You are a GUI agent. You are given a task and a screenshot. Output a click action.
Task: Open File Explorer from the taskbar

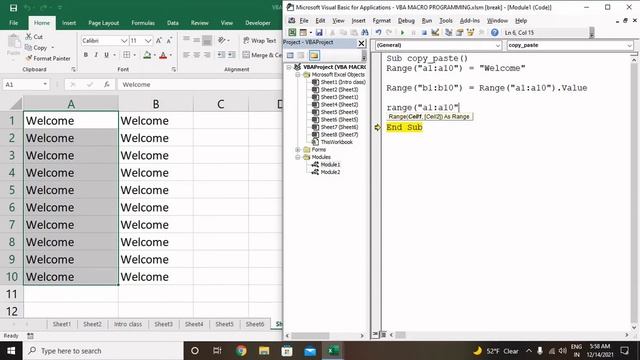264,351
